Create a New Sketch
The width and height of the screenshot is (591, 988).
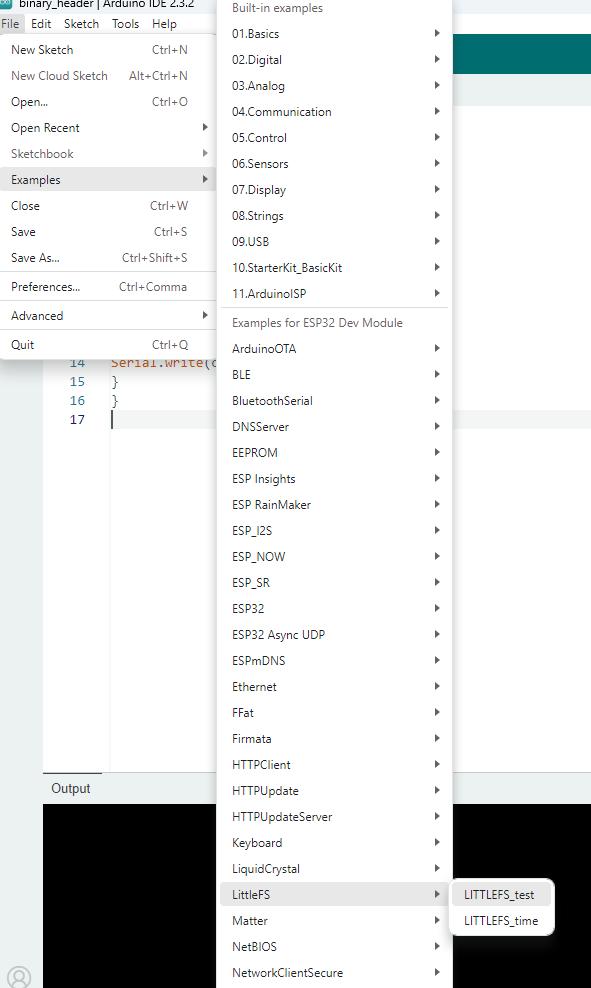[x=42, y=49]
